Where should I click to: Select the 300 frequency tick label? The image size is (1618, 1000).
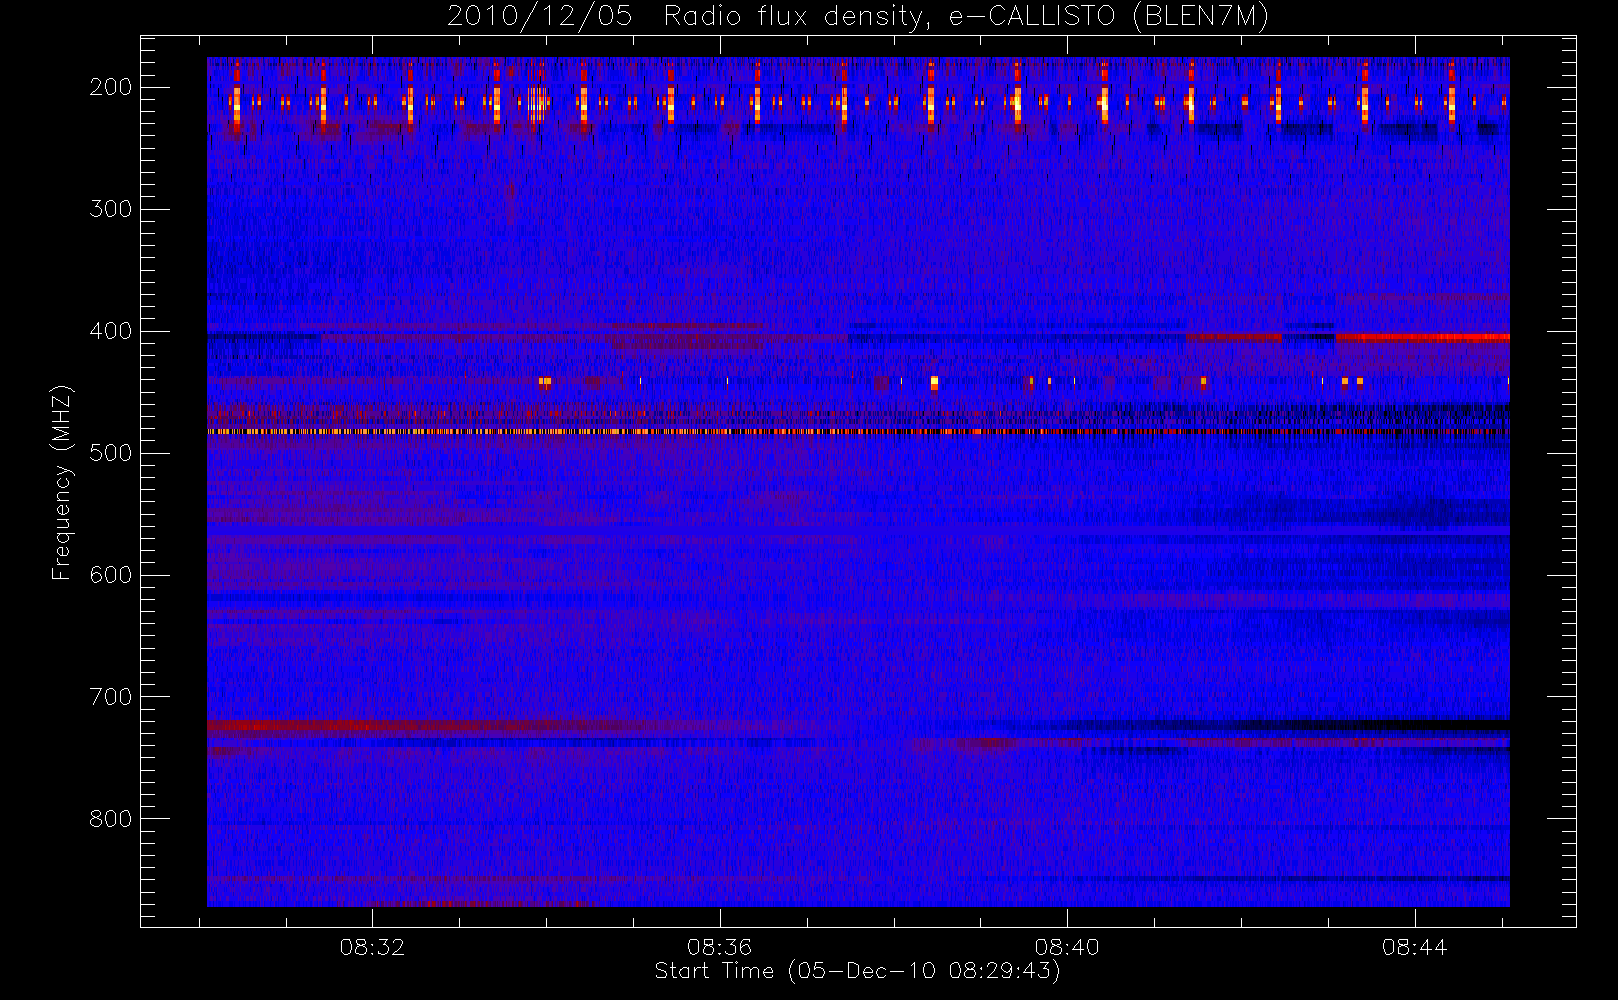pyautogui.click(x=111, y=209)
